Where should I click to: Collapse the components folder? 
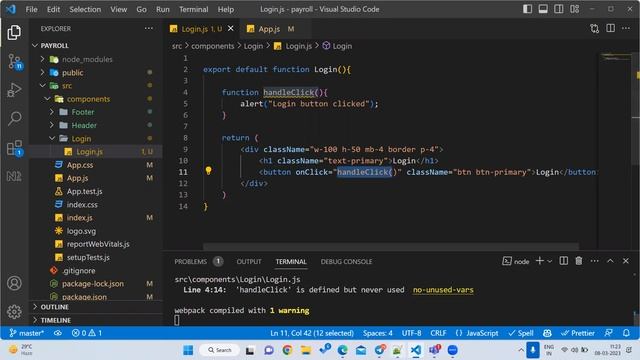point(47,99)
